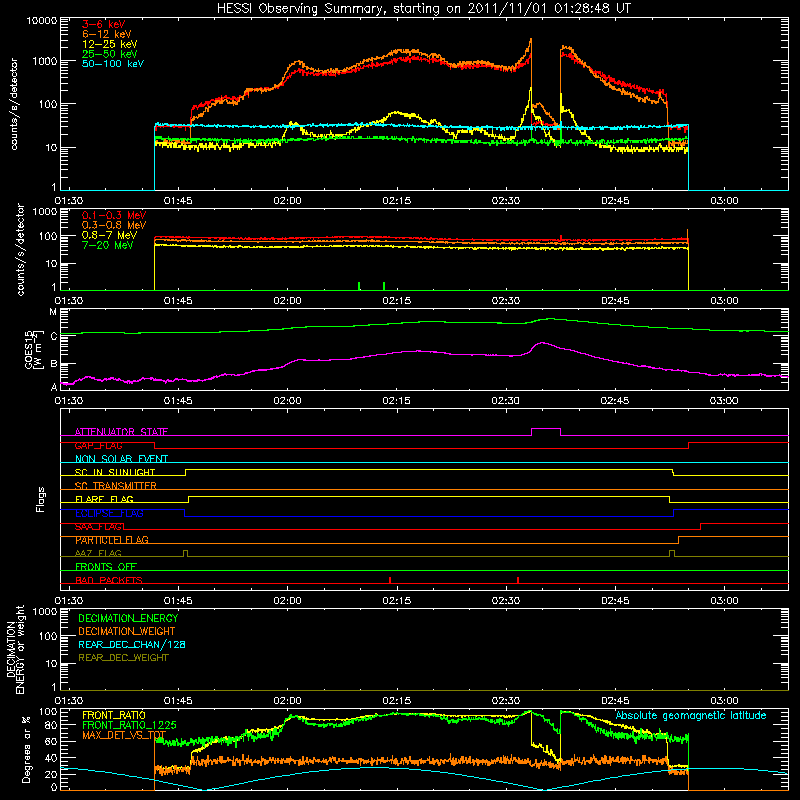Select the "12-25 keV" legend label
This screenshot has width=800, height=800.
click(110, 44)
